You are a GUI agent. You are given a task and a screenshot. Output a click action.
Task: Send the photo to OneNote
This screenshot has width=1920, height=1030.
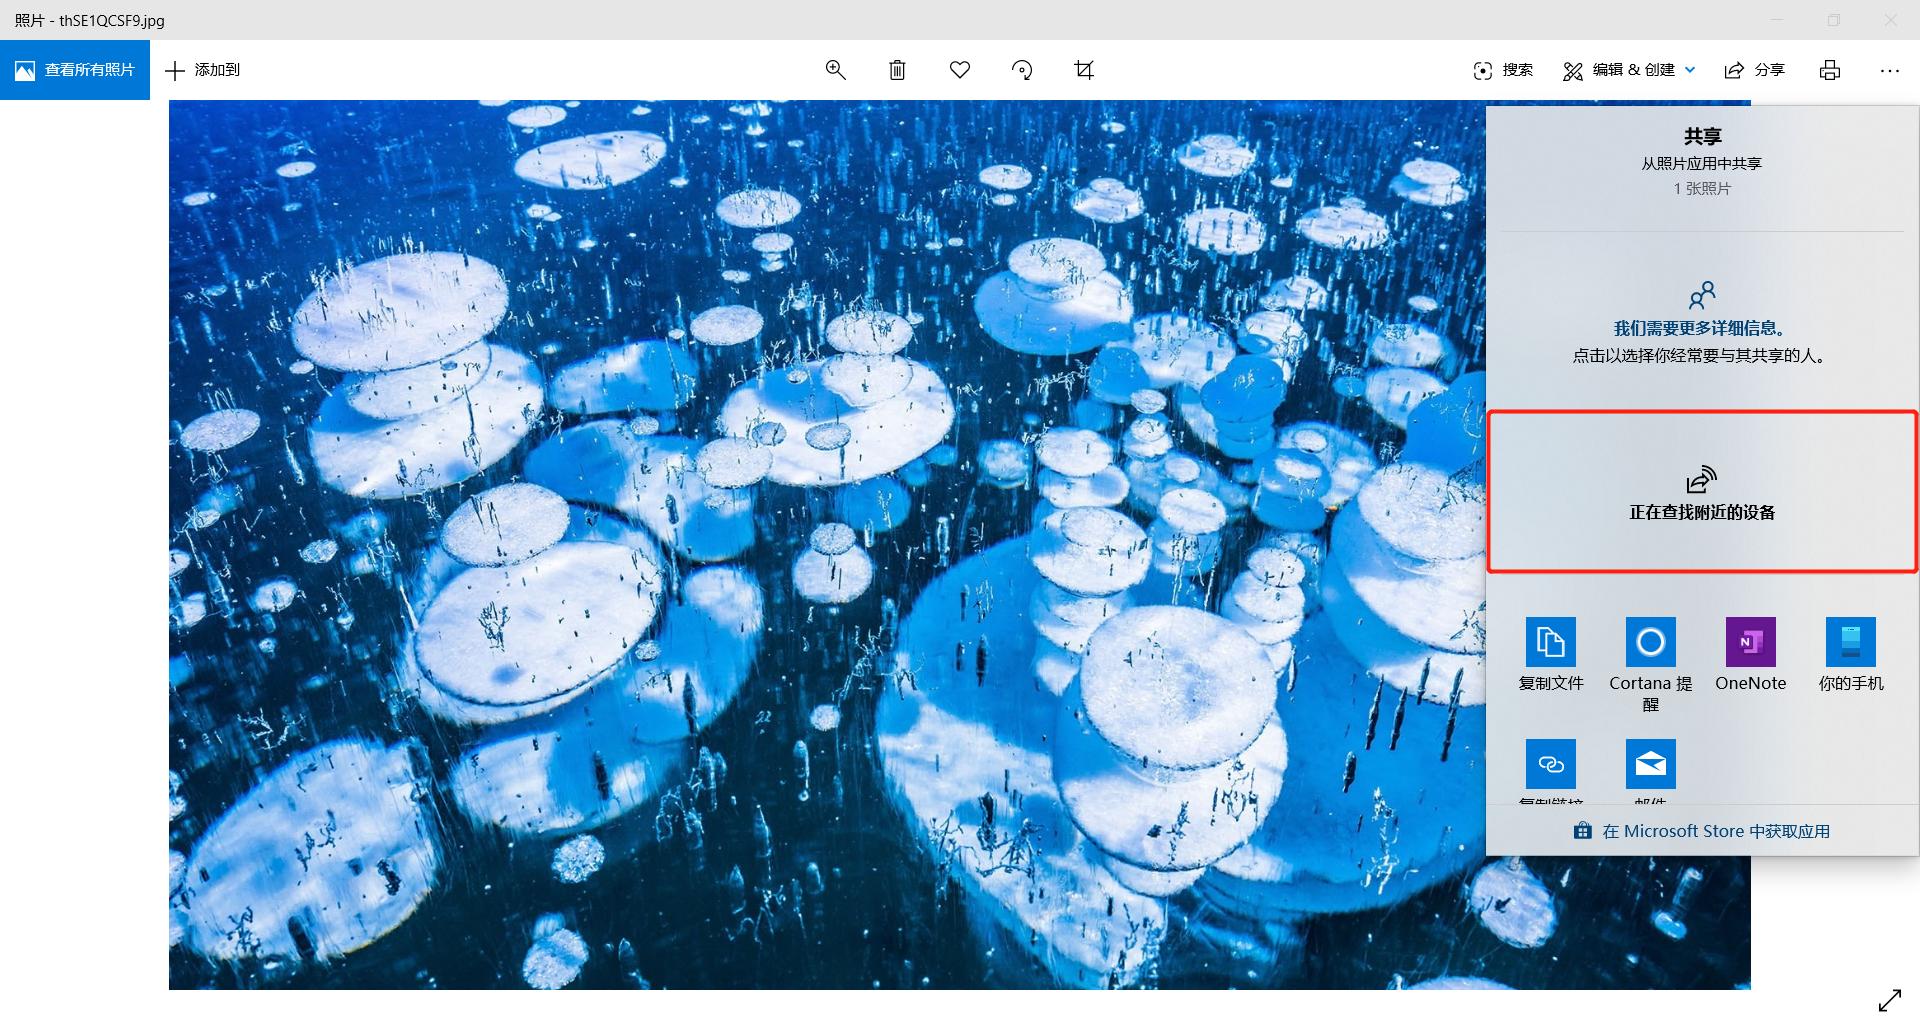(1750, 655)
